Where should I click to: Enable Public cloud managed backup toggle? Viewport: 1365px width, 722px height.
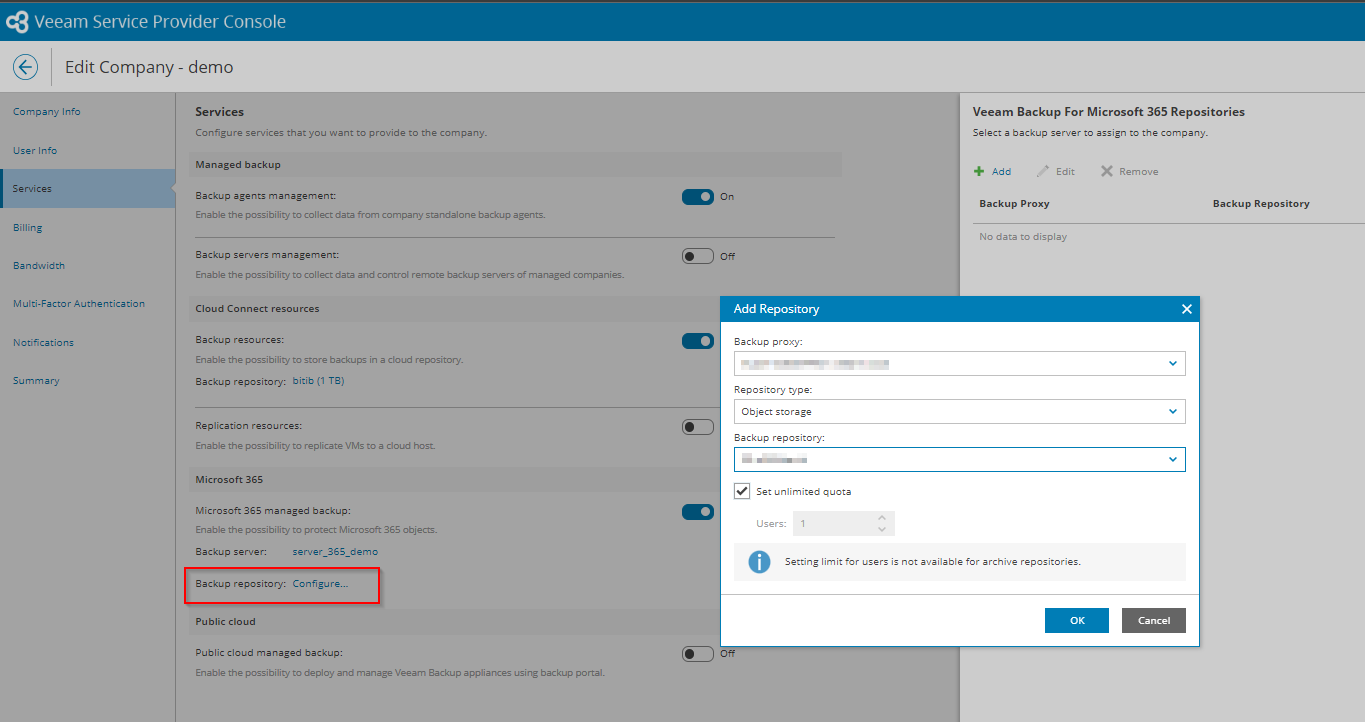coord(698,654)
